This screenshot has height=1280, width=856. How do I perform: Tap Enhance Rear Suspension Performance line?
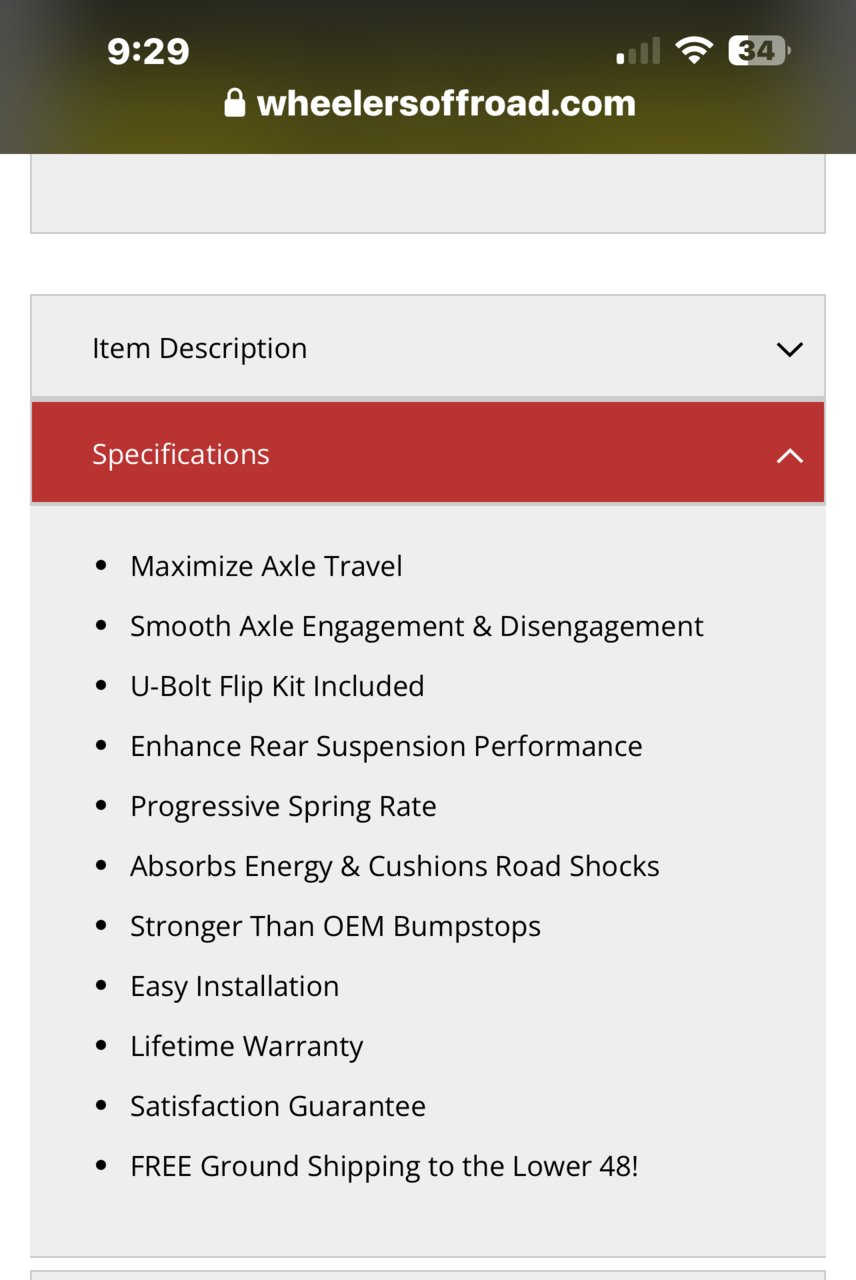(386, 746)
